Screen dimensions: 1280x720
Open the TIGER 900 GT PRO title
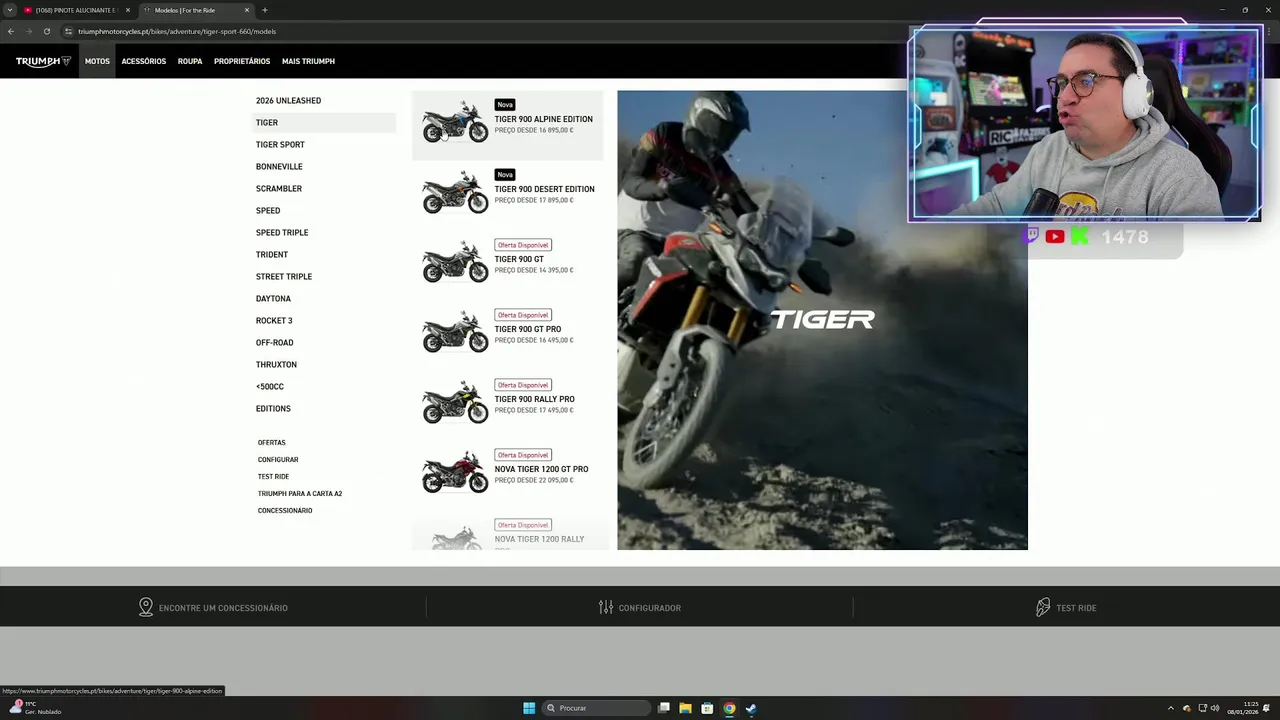click(x=528, y=329)
